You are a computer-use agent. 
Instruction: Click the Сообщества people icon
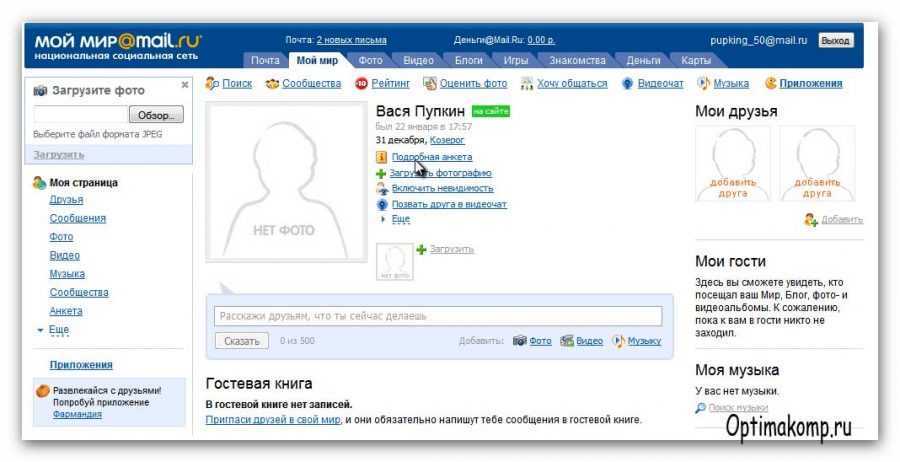pos(272,84)
